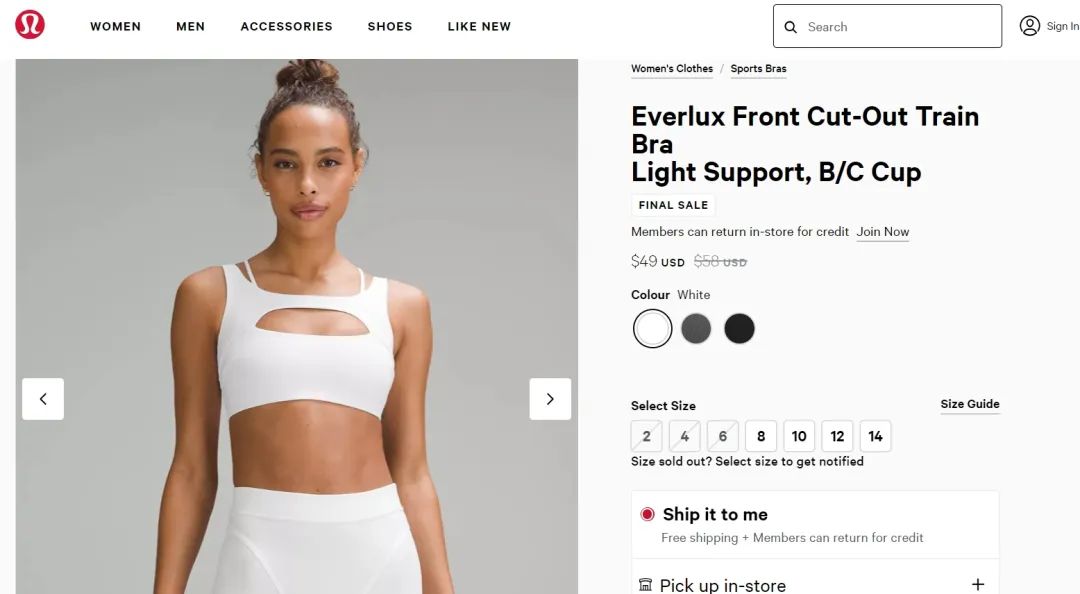Choose size 12
The width and height of the screenshot is (1080, 594).
[x=837, y=436]
